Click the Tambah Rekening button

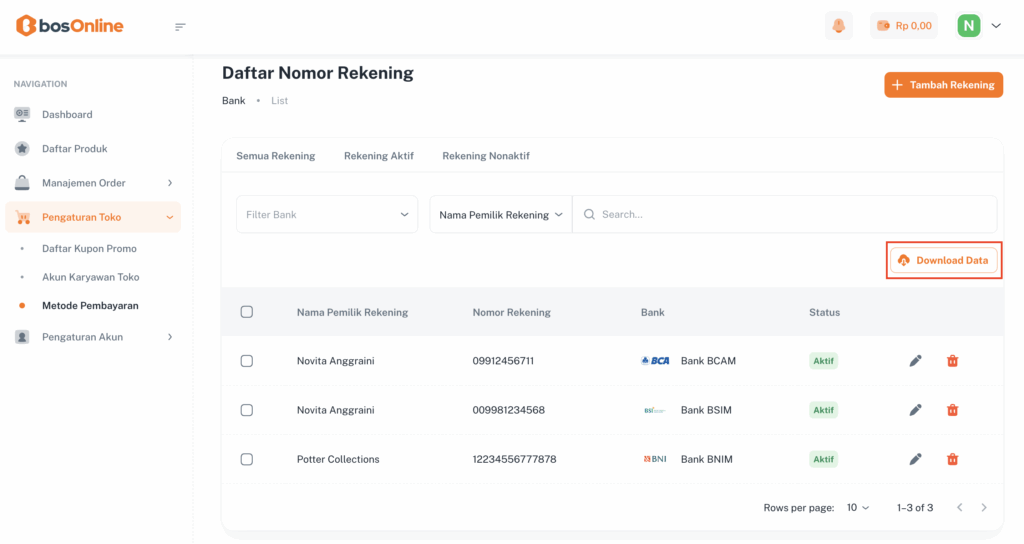pyautogui.click(x=944, y=85)
